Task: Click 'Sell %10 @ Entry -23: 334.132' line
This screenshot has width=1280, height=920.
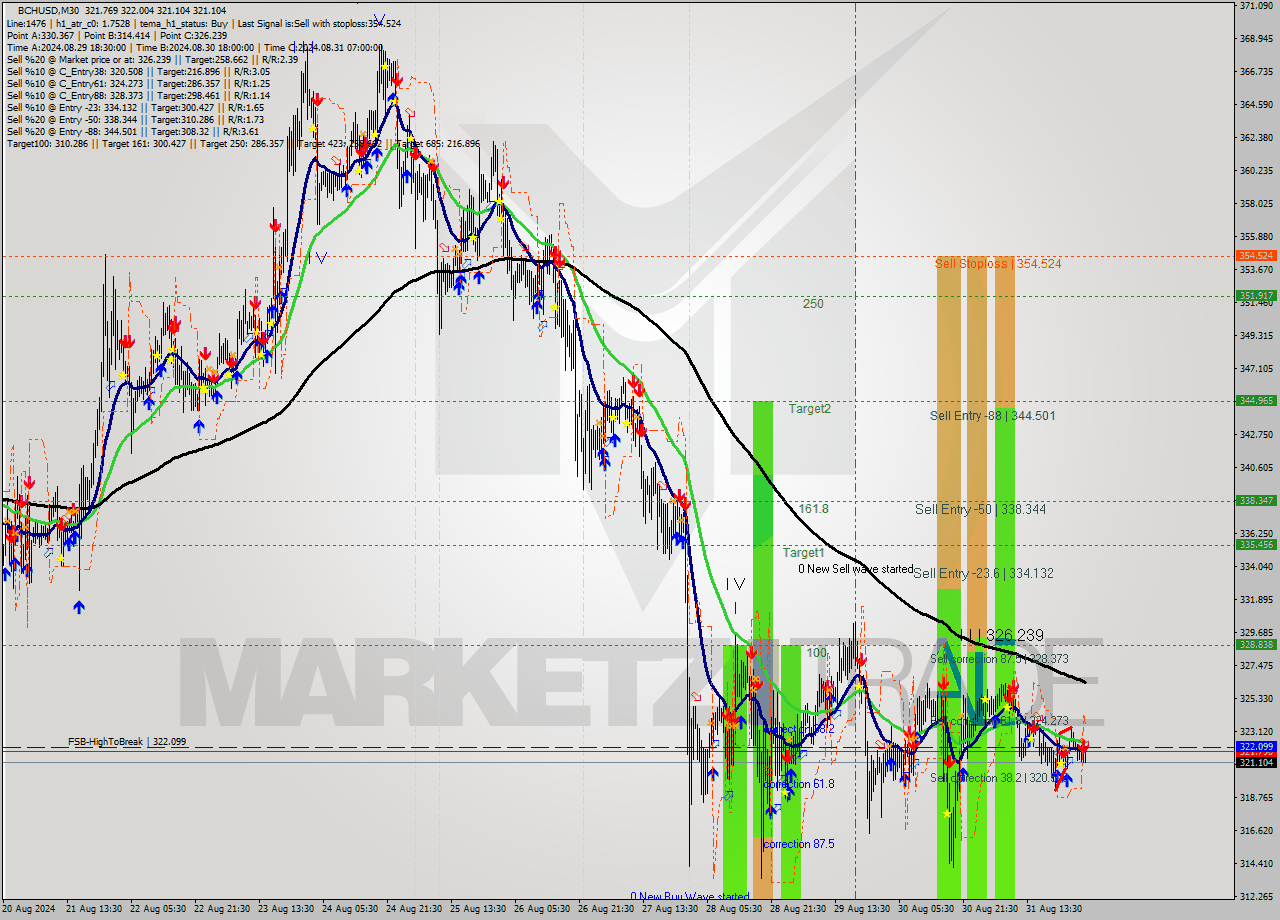Action: (x=135, y=107)
